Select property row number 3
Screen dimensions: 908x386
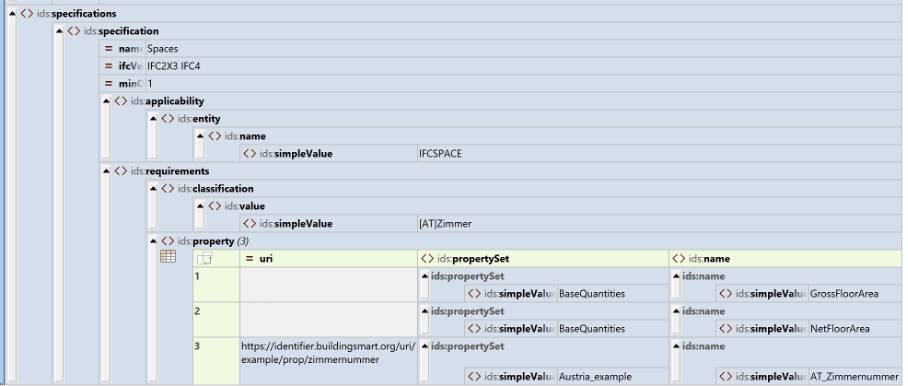point(216,361)
